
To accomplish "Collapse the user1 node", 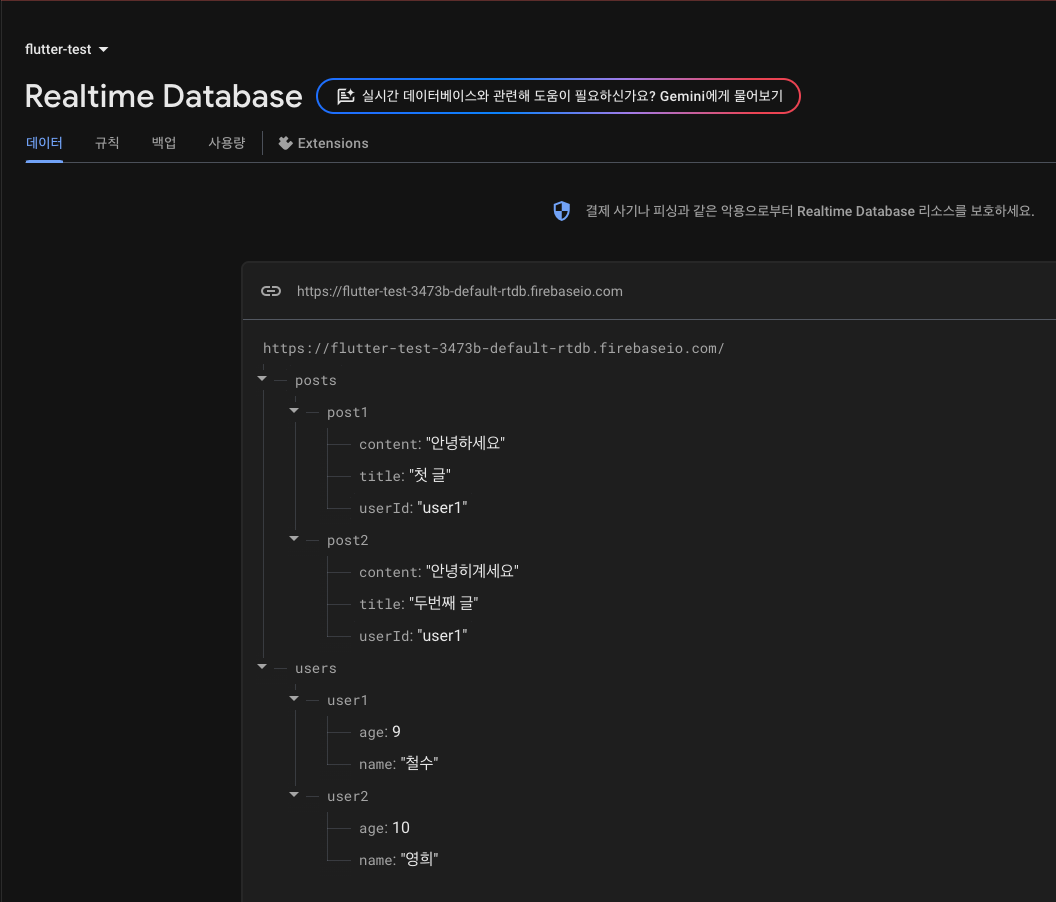I will click(x=294, y=699).
